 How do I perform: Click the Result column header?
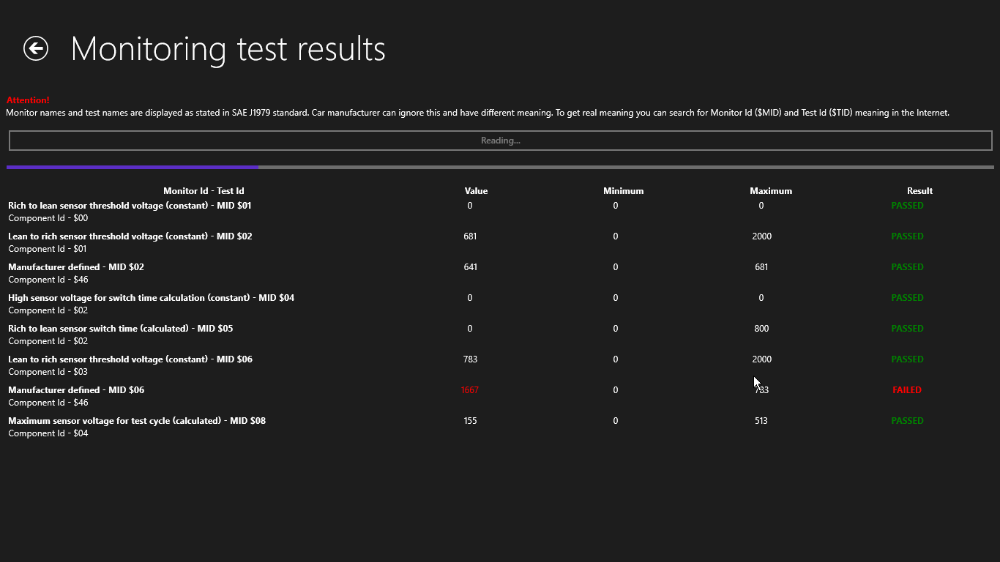(x=919, y=191)
